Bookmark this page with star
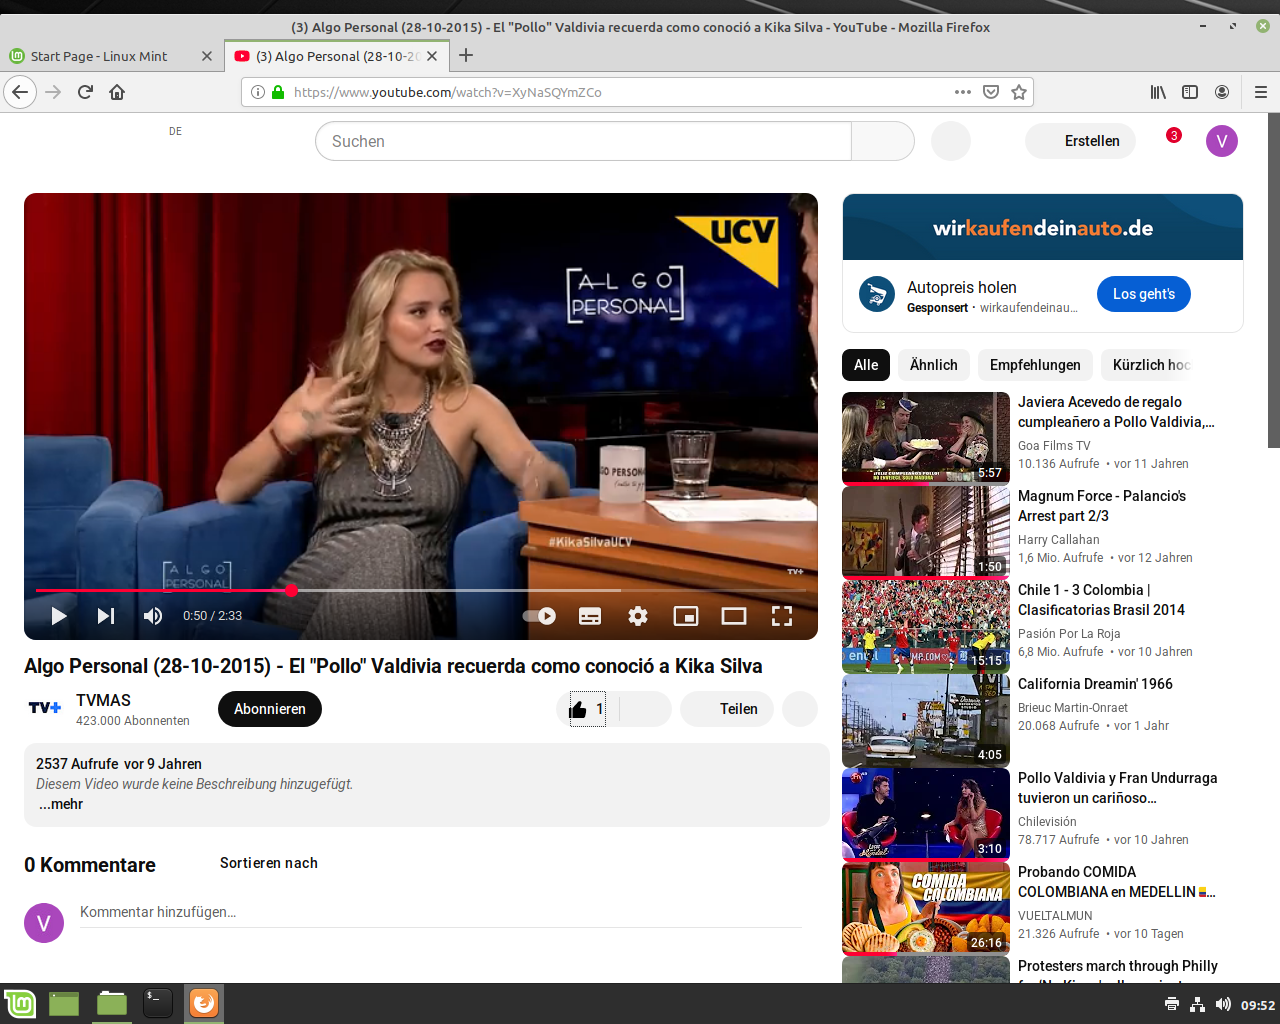 point(1019,92)
